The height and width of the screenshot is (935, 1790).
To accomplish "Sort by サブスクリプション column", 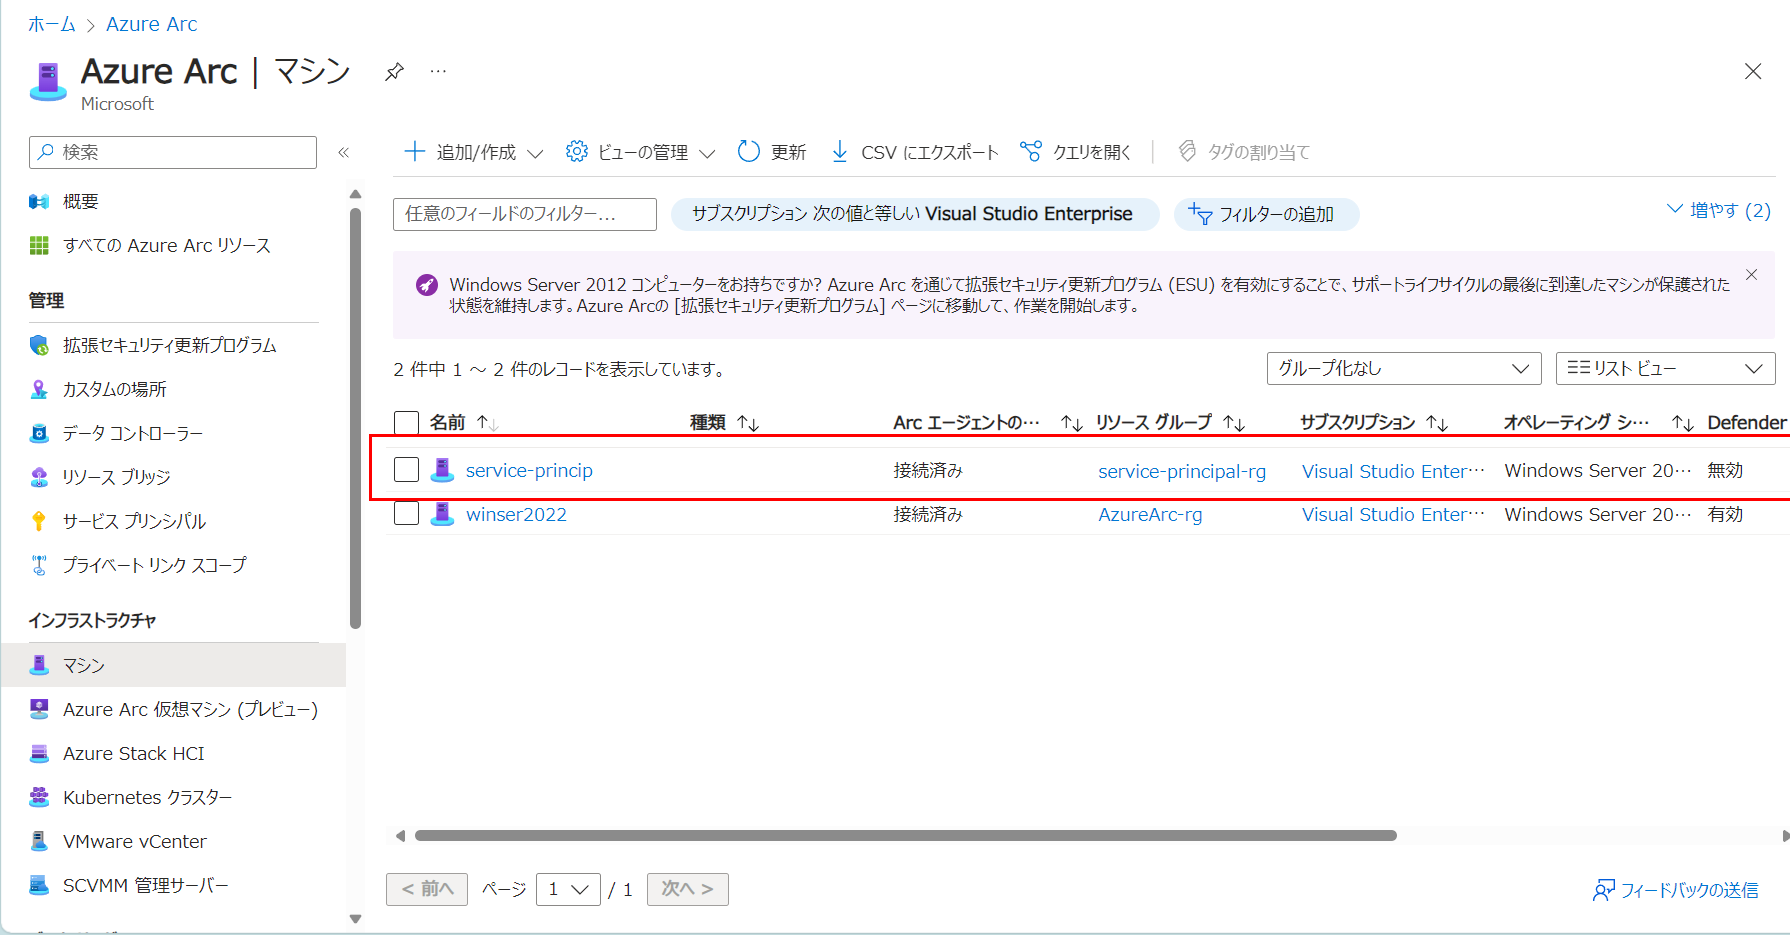I will click(1374, 423).
